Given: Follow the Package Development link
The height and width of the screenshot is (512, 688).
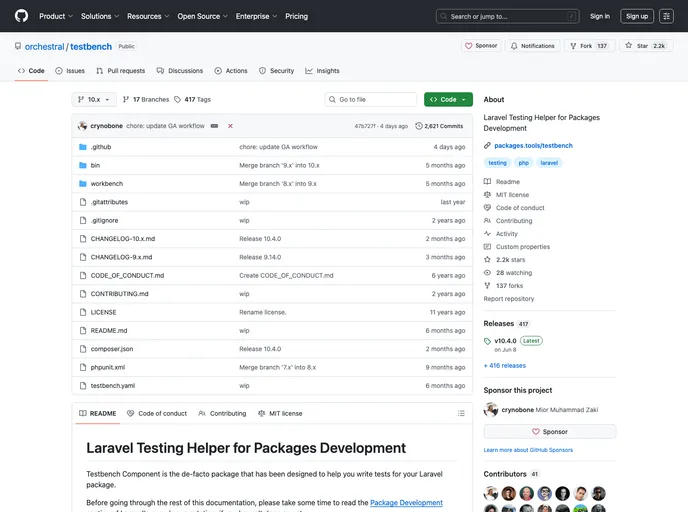Looking at the screenshot, I should pos(406,503).
